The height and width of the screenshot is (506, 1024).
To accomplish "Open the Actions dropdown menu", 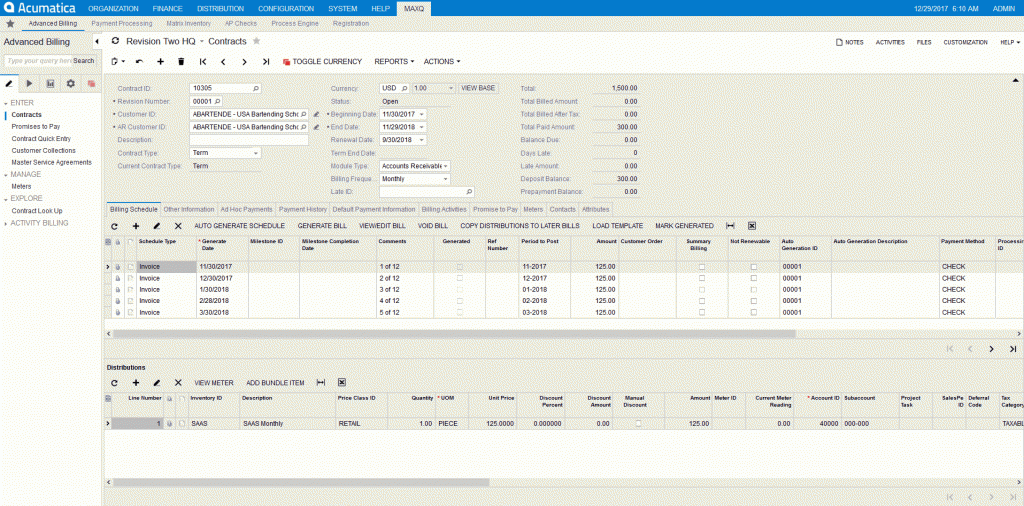I will [441, 61].
